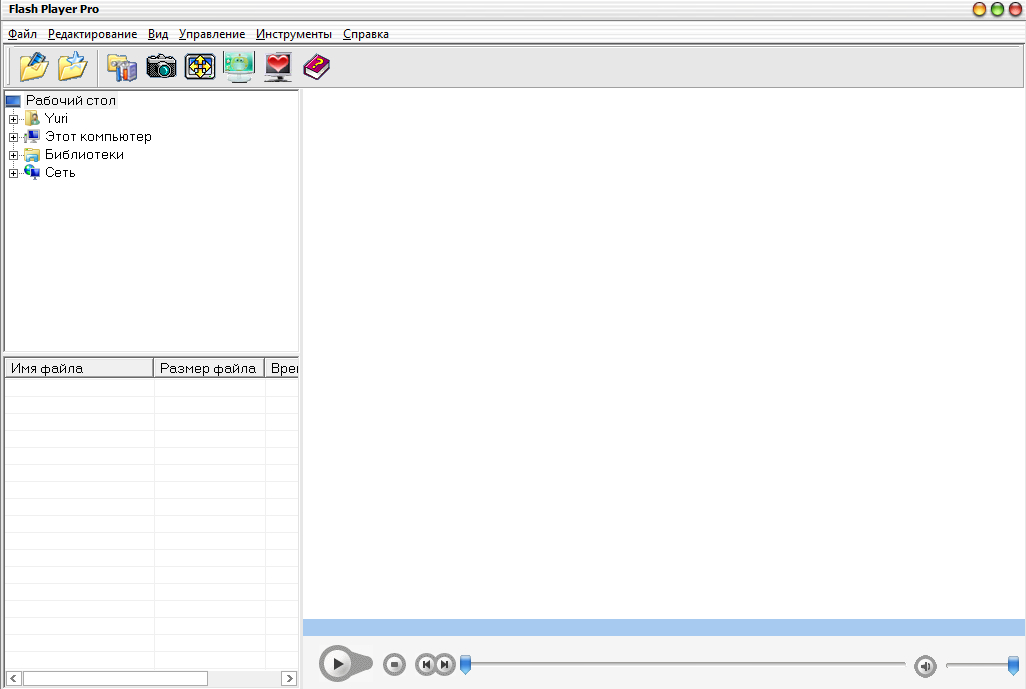The width and height of the screenshot is (1026, 689).
Task: Click the open file folder icon
Action: coord(33,67)
